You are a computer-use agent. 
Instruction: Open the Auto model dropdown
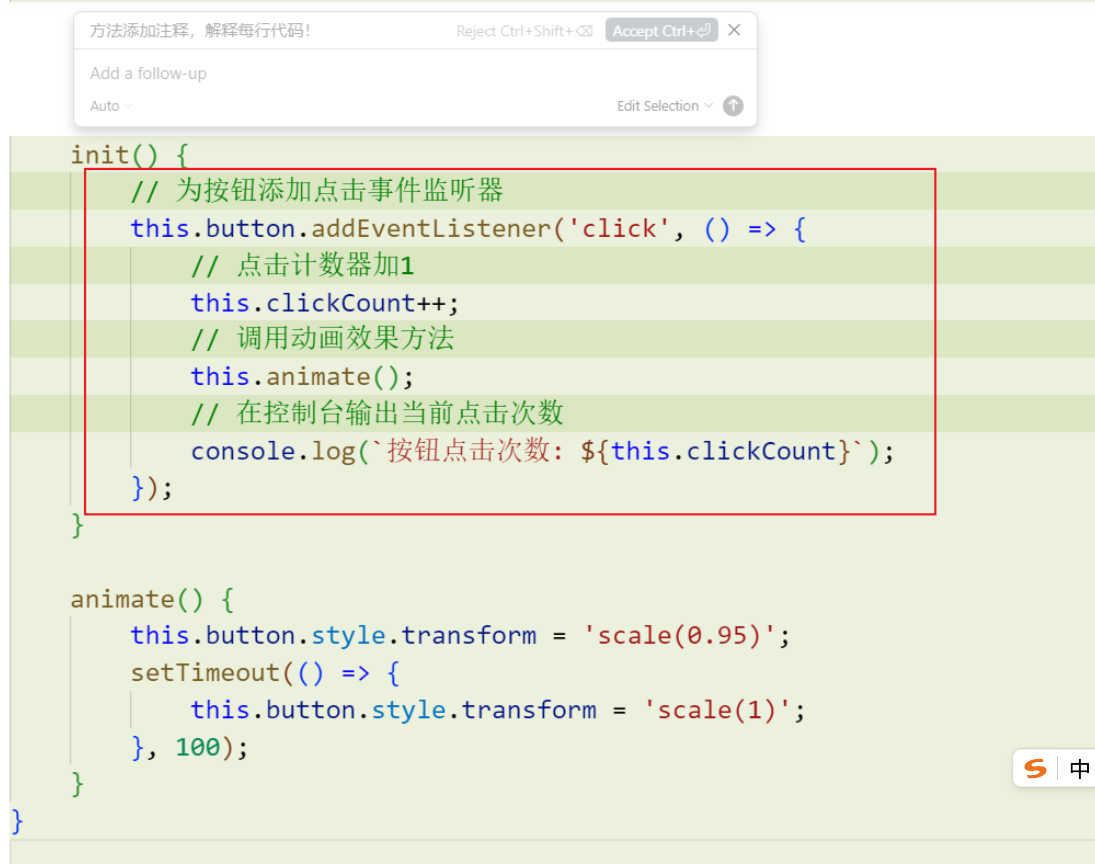click(110, 106)
